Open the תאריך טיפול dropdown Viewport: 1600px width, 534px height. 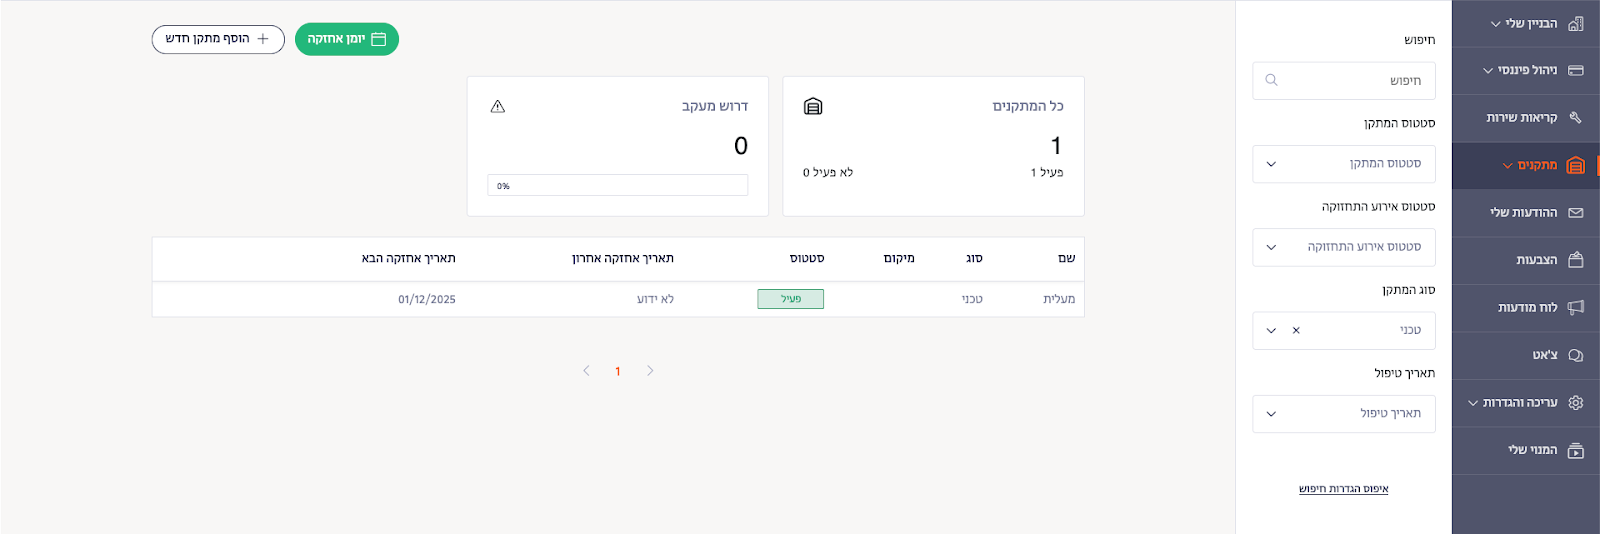[1343, 414]
